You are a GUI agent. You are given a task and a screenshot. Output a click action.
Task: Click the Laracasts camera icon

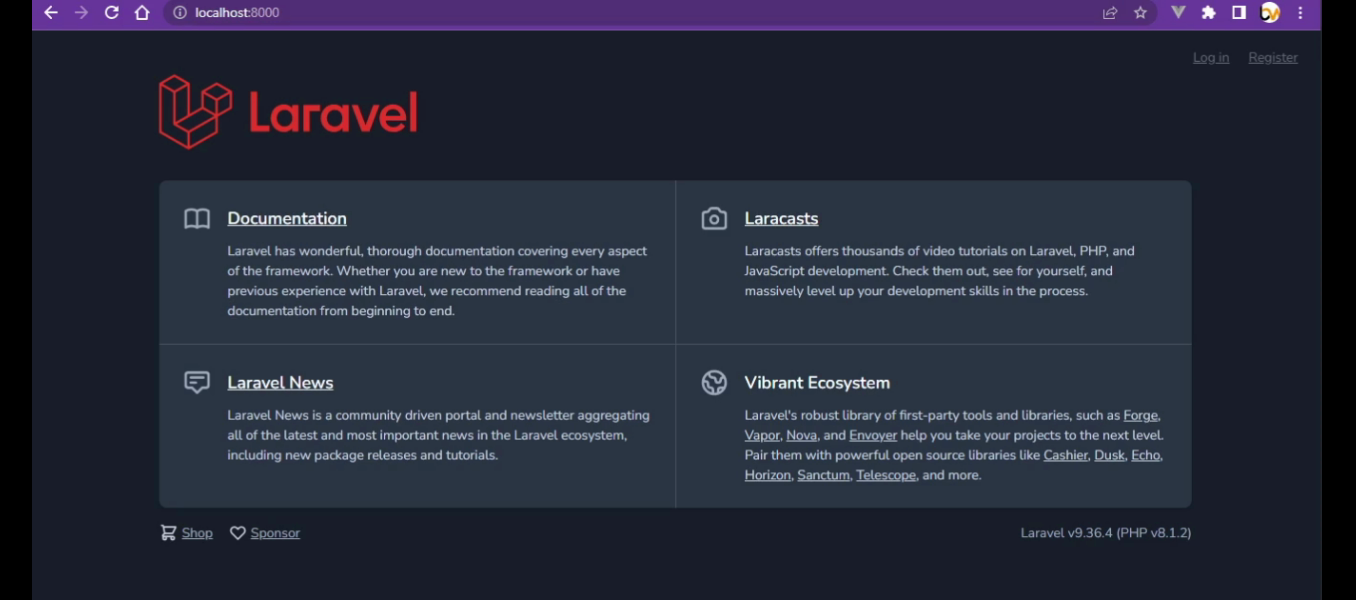coord(714,219)
